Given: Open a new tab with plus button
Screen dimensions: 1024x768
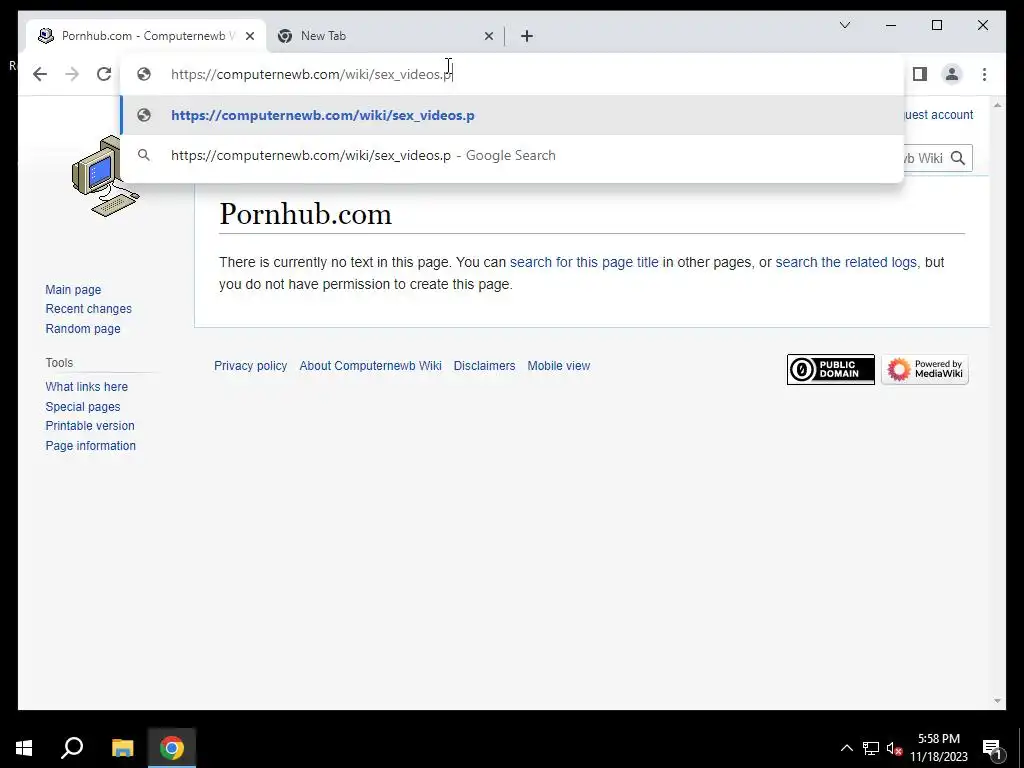Looking at the screenshot, I should coord(527,36).
